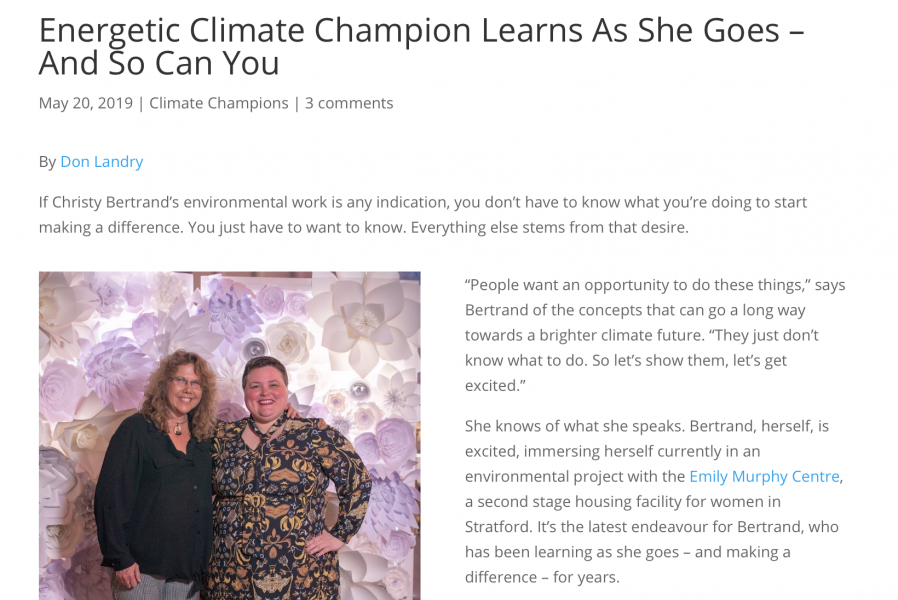Open author Don Landry's link
Screen dimensions: 898x600
tap(101, 162)
